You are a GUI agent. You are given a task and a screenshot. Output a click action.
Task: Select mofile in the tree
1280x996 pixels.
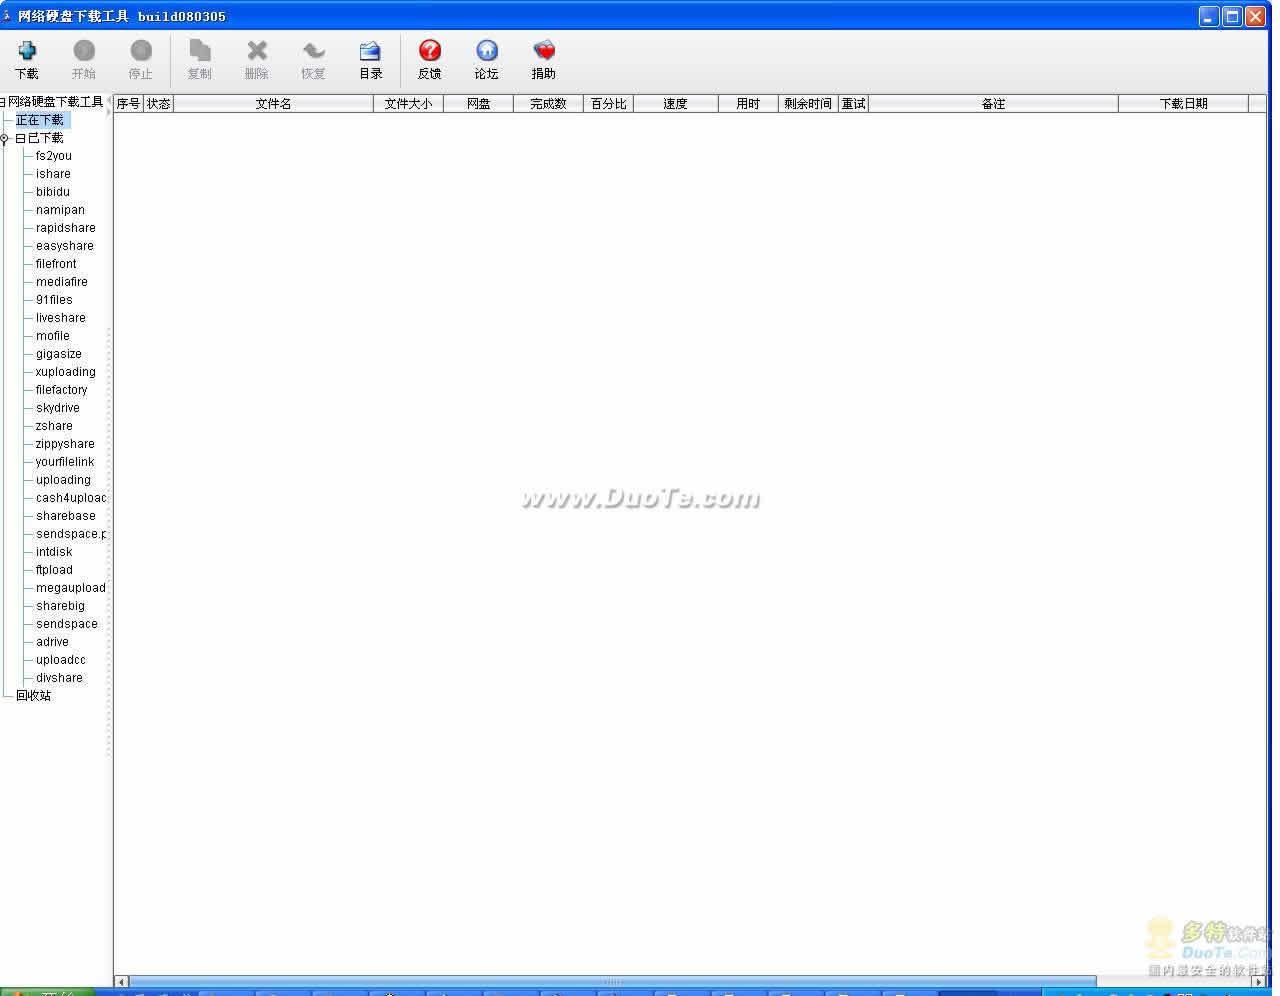[x=53, y=336]
